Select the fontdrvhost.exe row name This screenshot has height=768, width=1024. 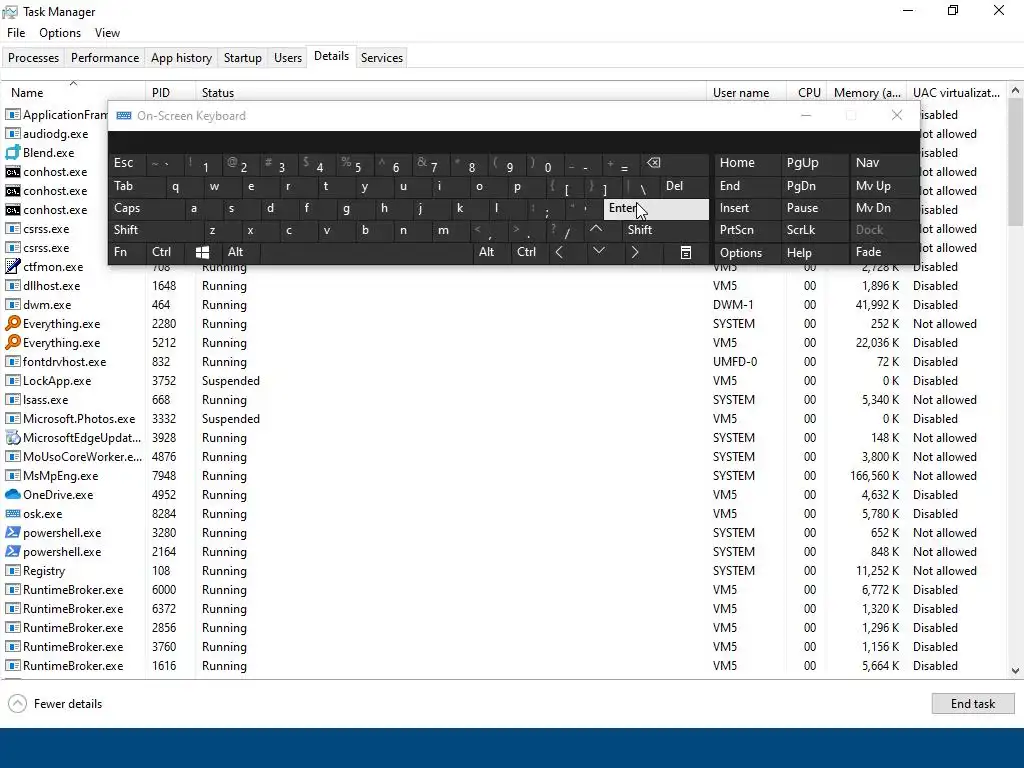(65, 362)
